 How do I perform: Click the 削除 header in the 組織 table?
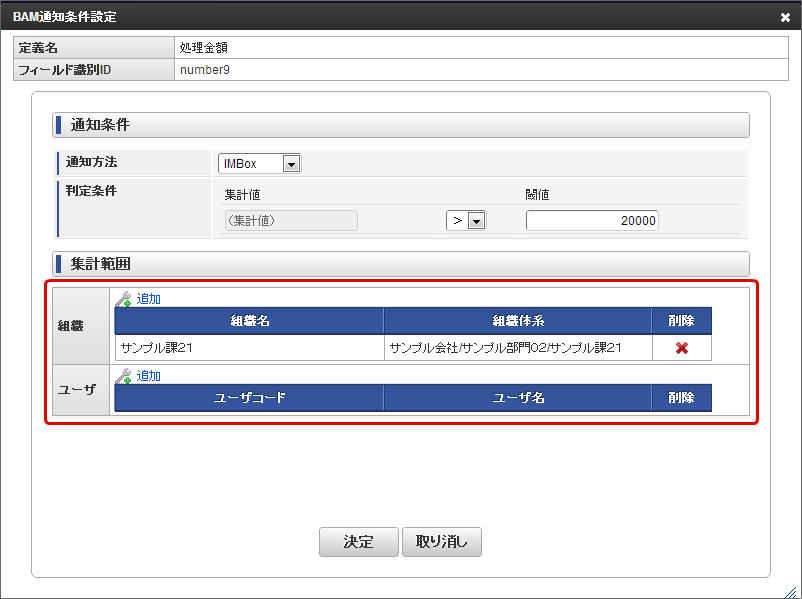(681, 321)
